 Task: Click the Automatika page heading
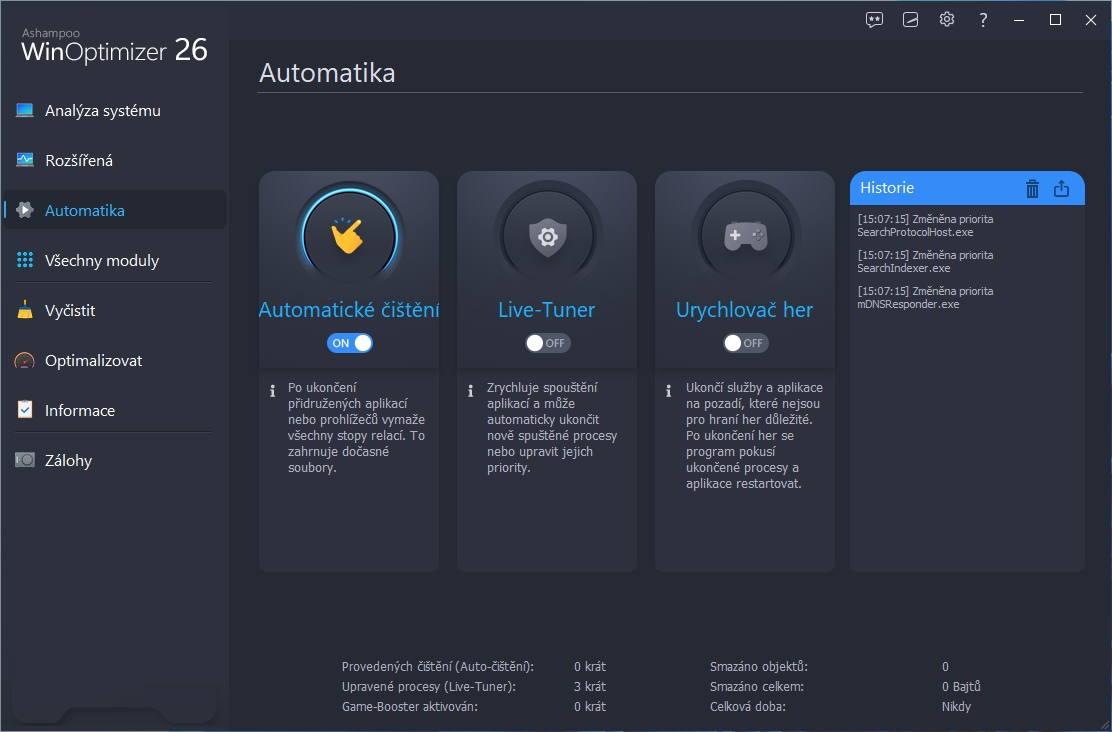coord(327,73)
